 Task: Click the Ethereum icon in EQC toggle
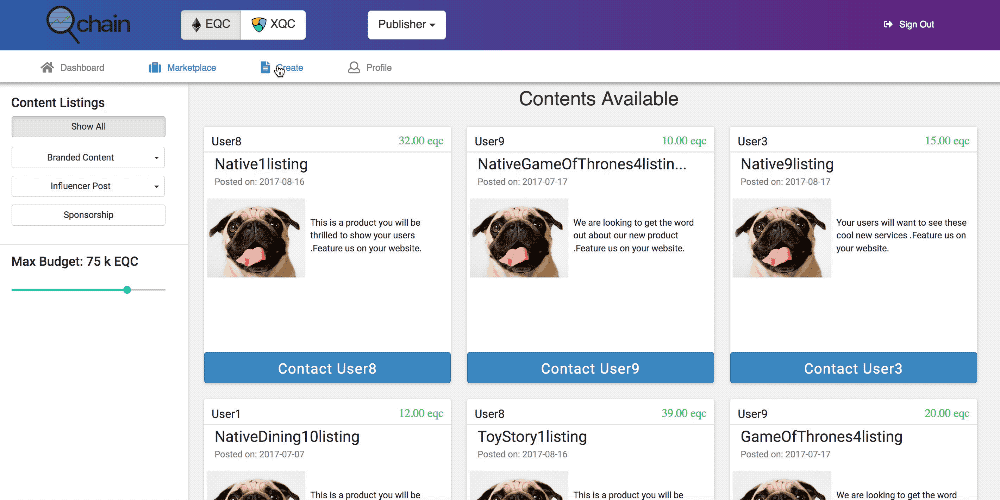coord(195,25)
